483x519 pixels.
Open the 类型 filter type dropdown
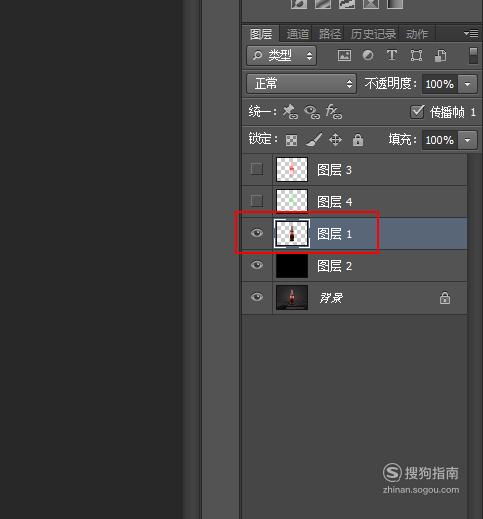click(x=282, y=55)
